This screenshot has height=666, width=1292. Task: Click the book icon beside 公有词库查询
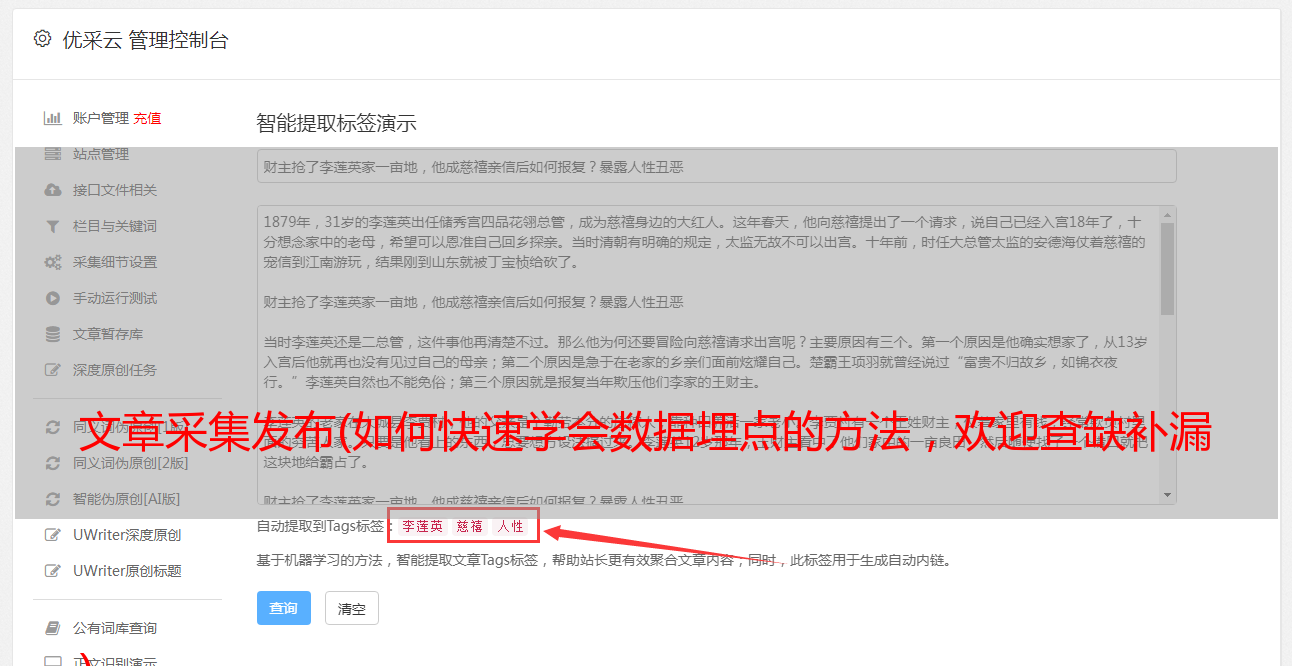tap(53, 628)
